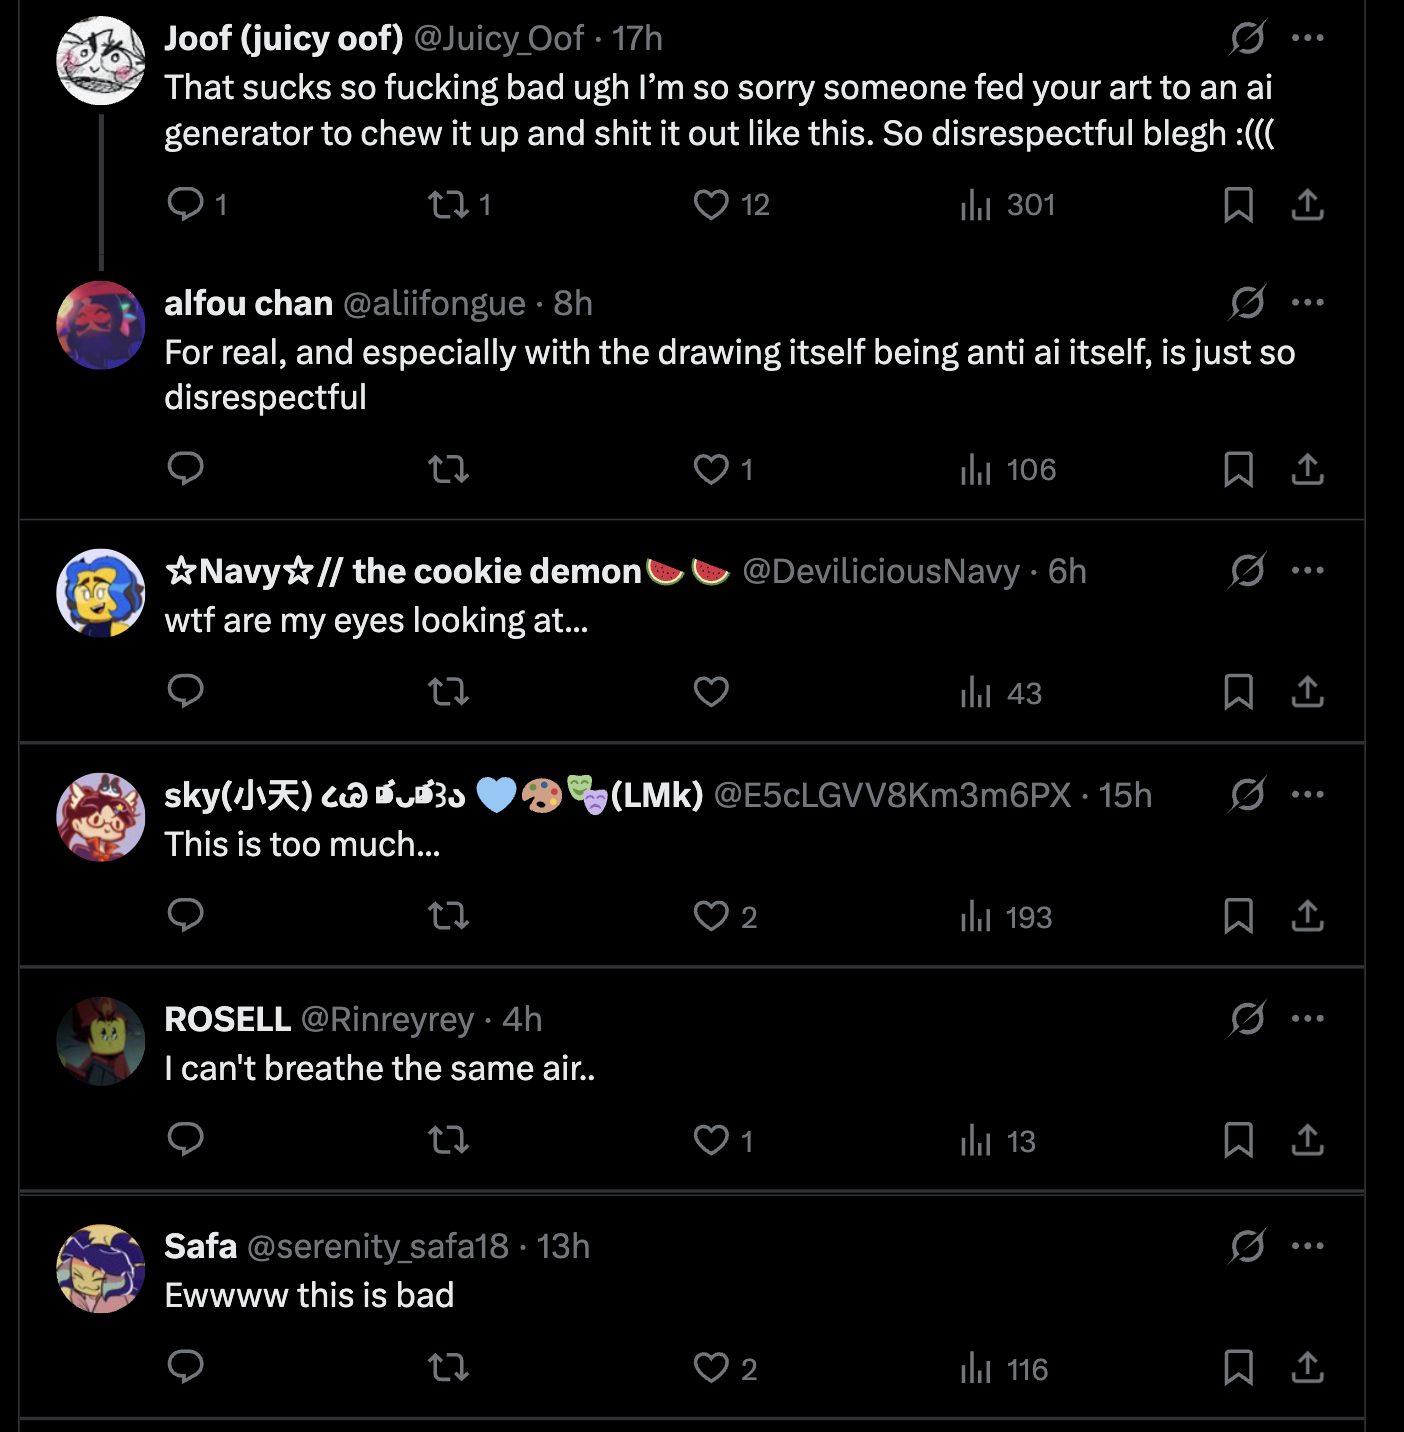Like alfou chan's reply
This screenshot has width=1404, height=1432.
click(x=711, y=469)
